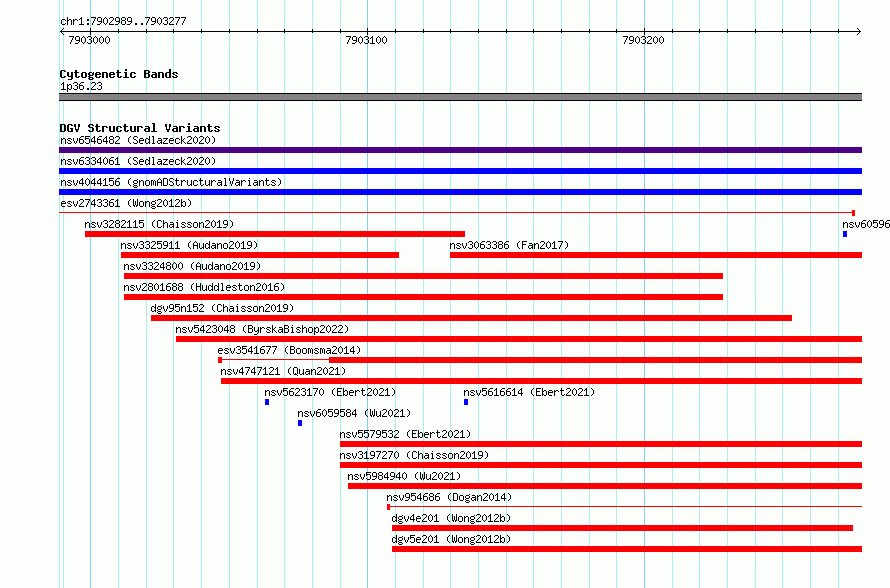This screenshot has width=890, height=588.
Task: Click the small blue marker under nsv60596
Action: (x=845, y=234)
